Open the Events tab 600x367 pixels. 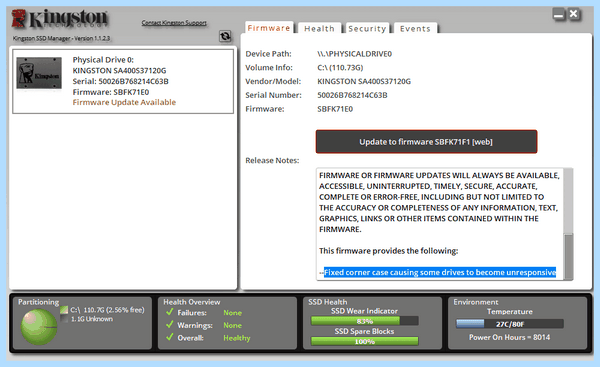tap(415, 28)
